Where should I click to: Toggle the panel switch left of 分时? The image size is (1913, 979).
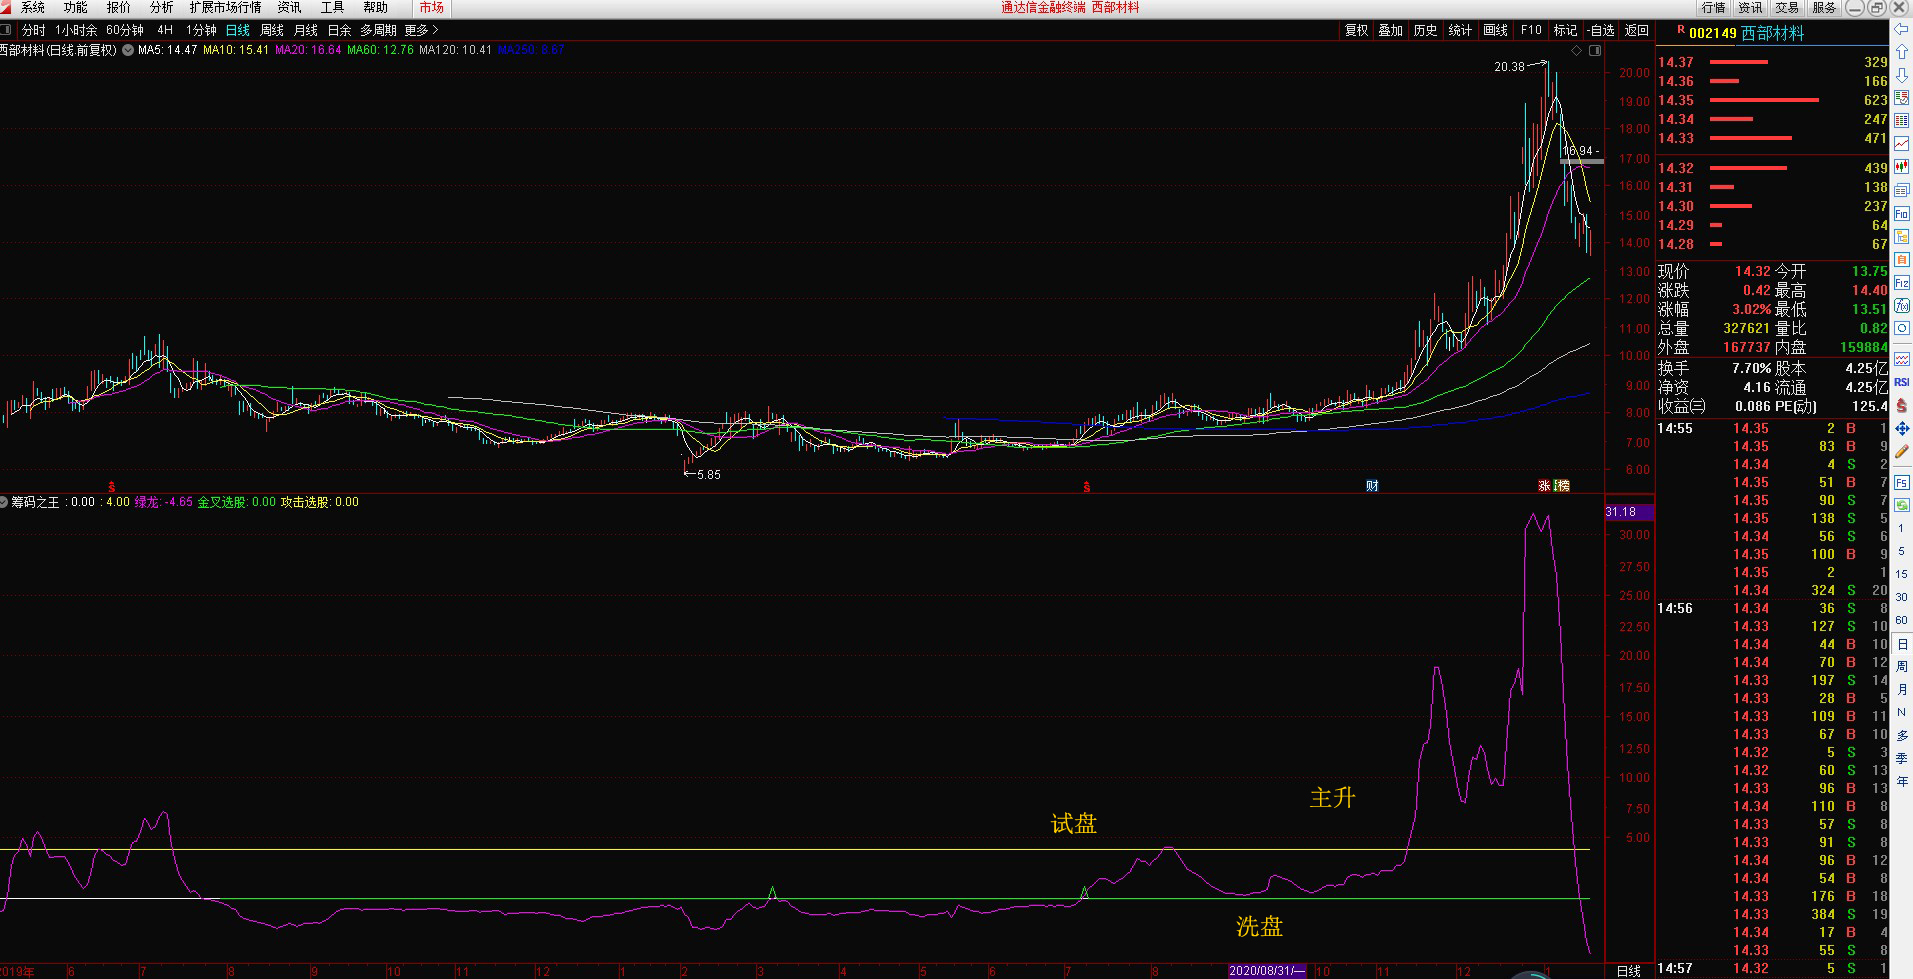pyautogui.click(x=7, y=30)
